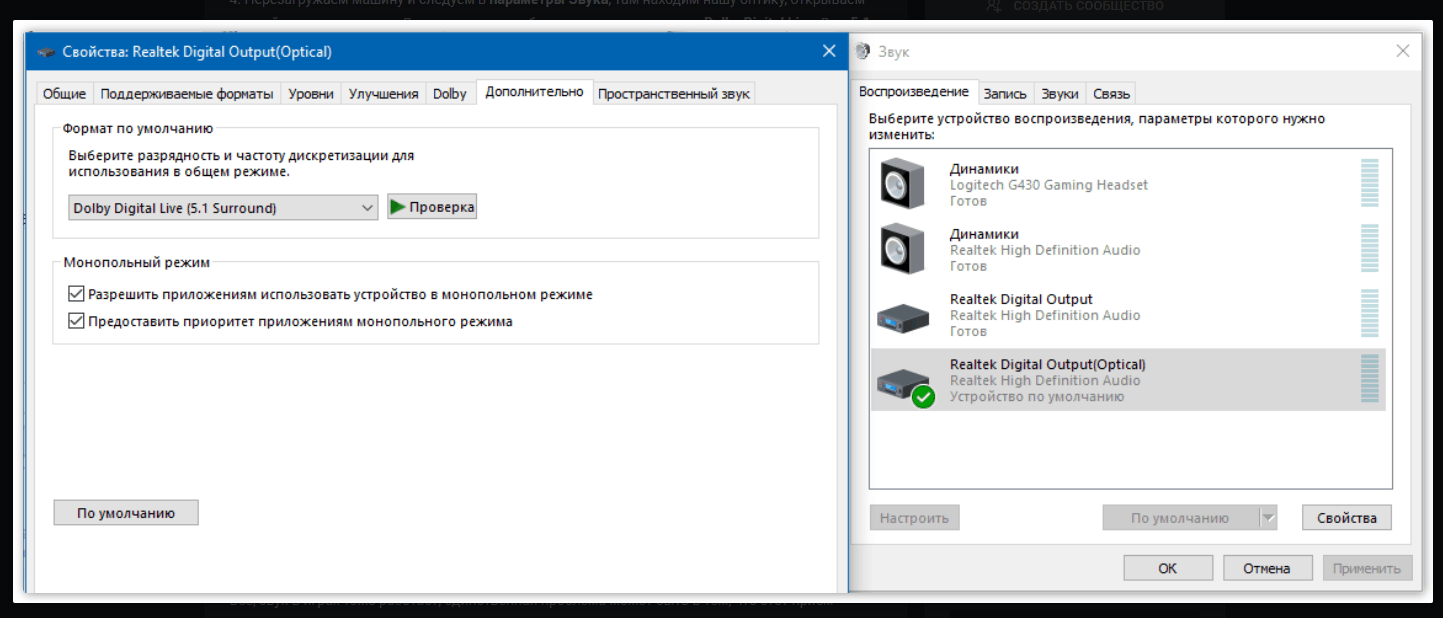Close the Свойства properties window
Viewport: 1443px width, 618px height.
(x=829, y=51)
